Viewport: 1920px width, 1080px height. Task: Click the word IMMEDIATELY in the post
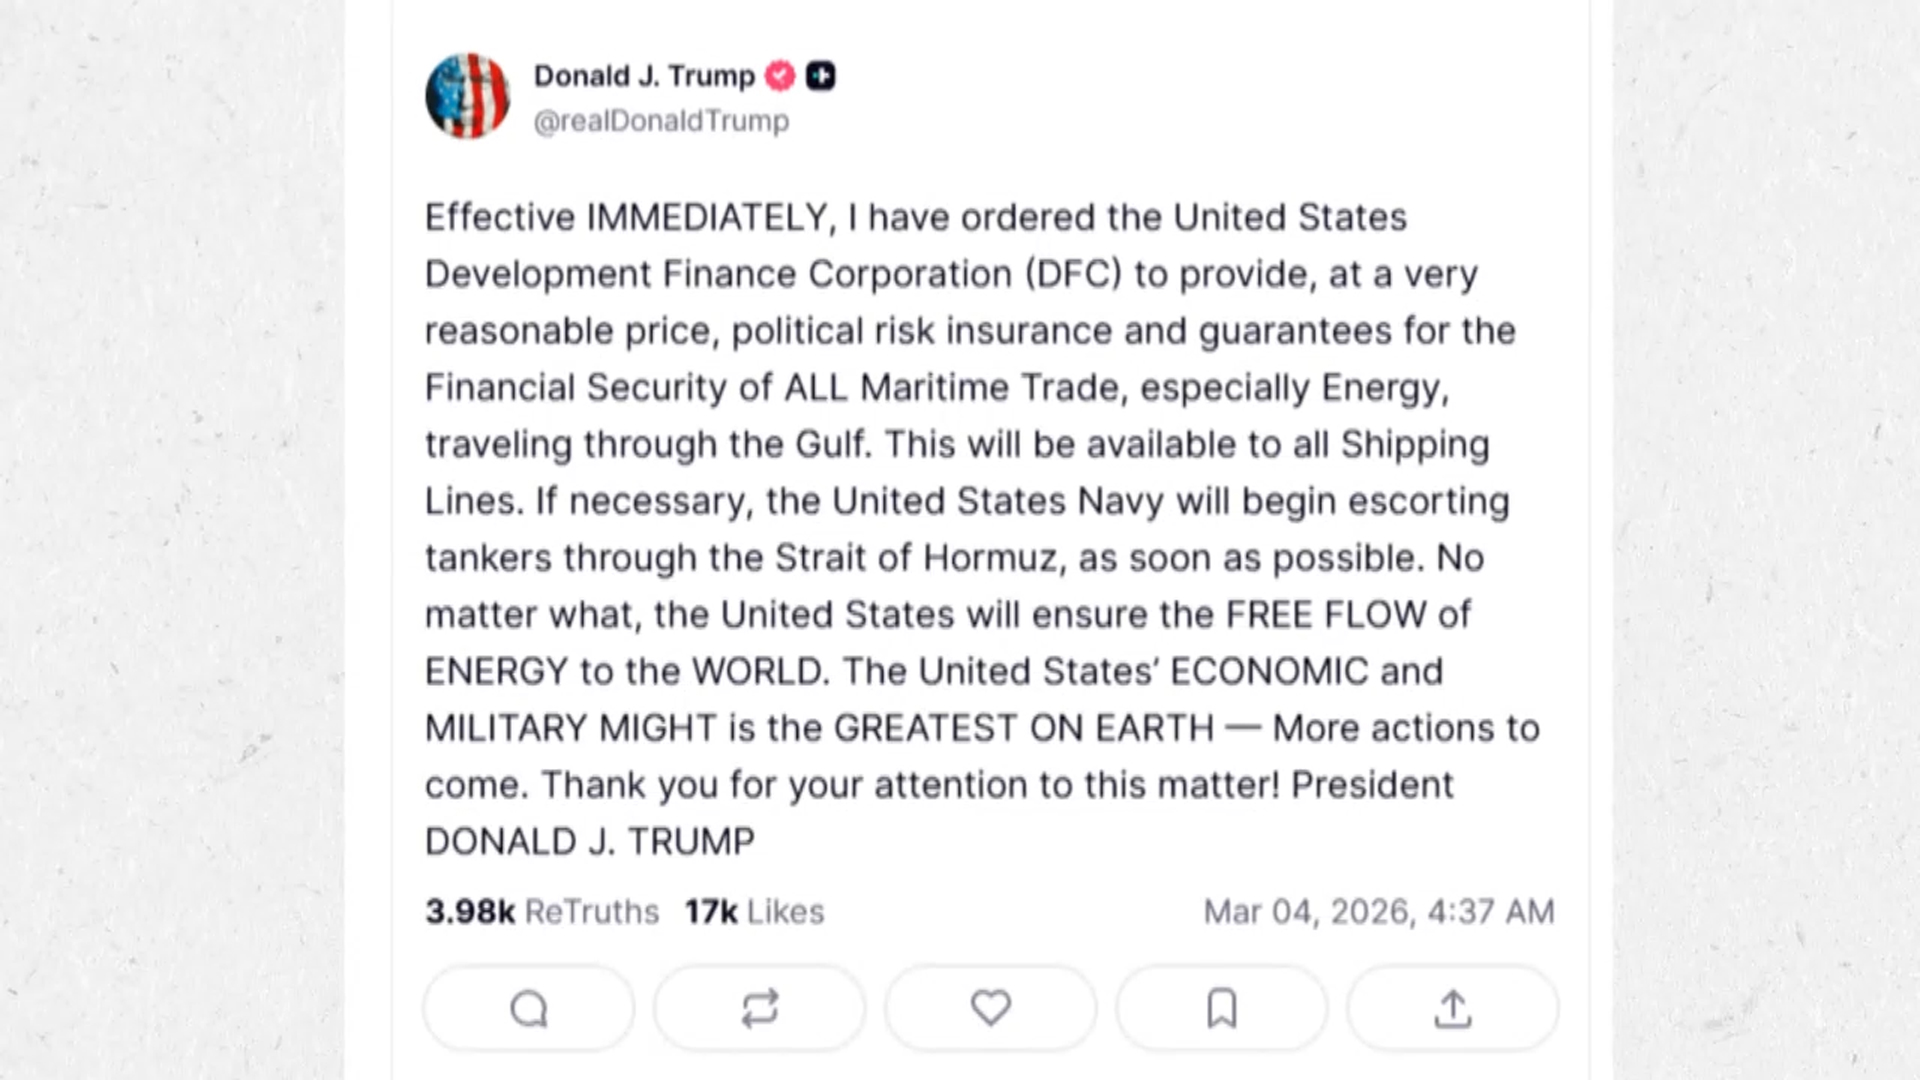tap(706, 218)
